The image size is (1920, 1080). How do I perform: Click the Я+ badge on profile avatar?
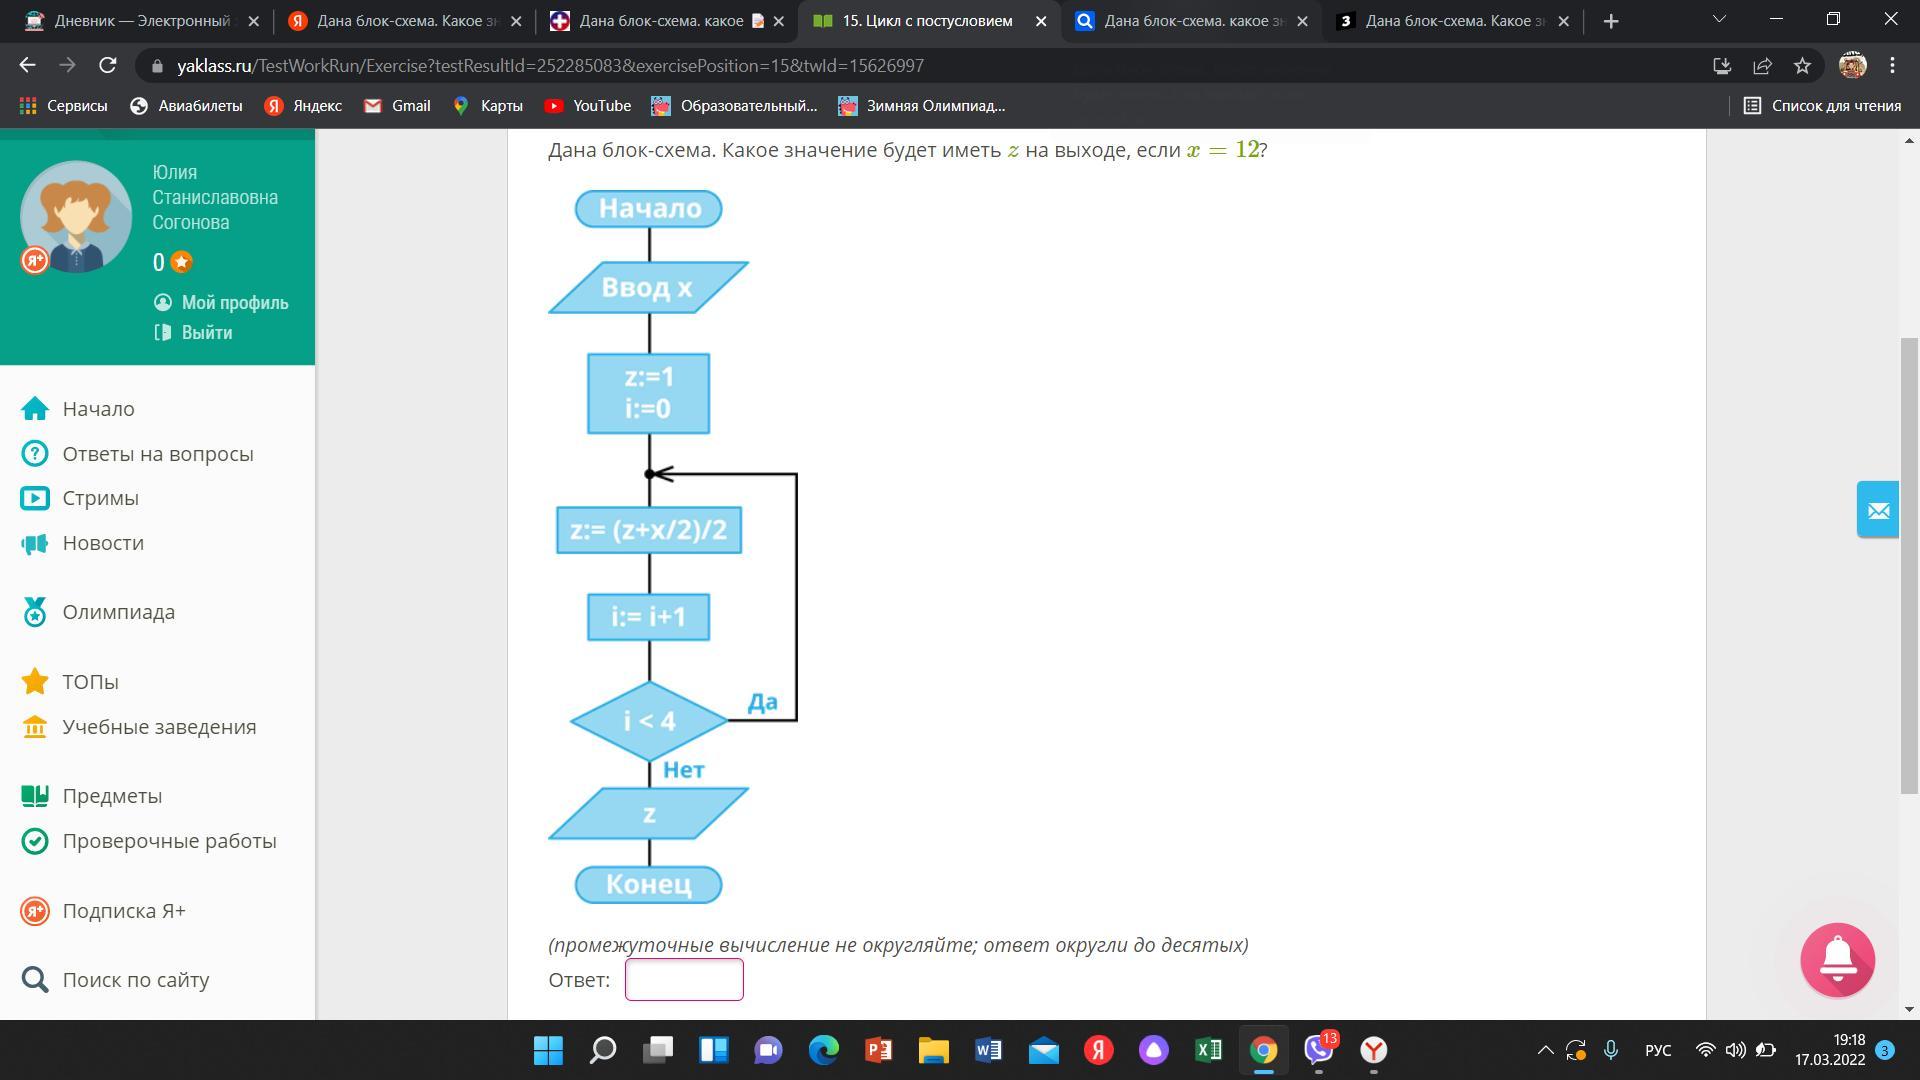(x=35, y=261)
